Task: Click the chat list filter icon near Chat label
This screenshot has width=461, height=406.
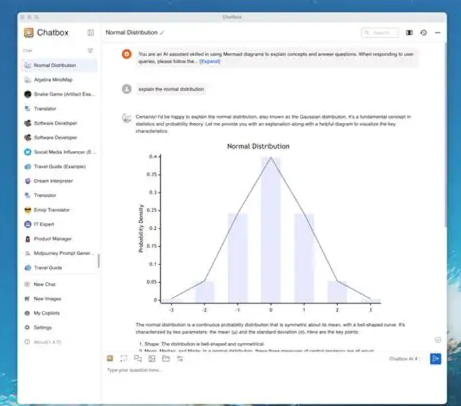Action: 90,50
